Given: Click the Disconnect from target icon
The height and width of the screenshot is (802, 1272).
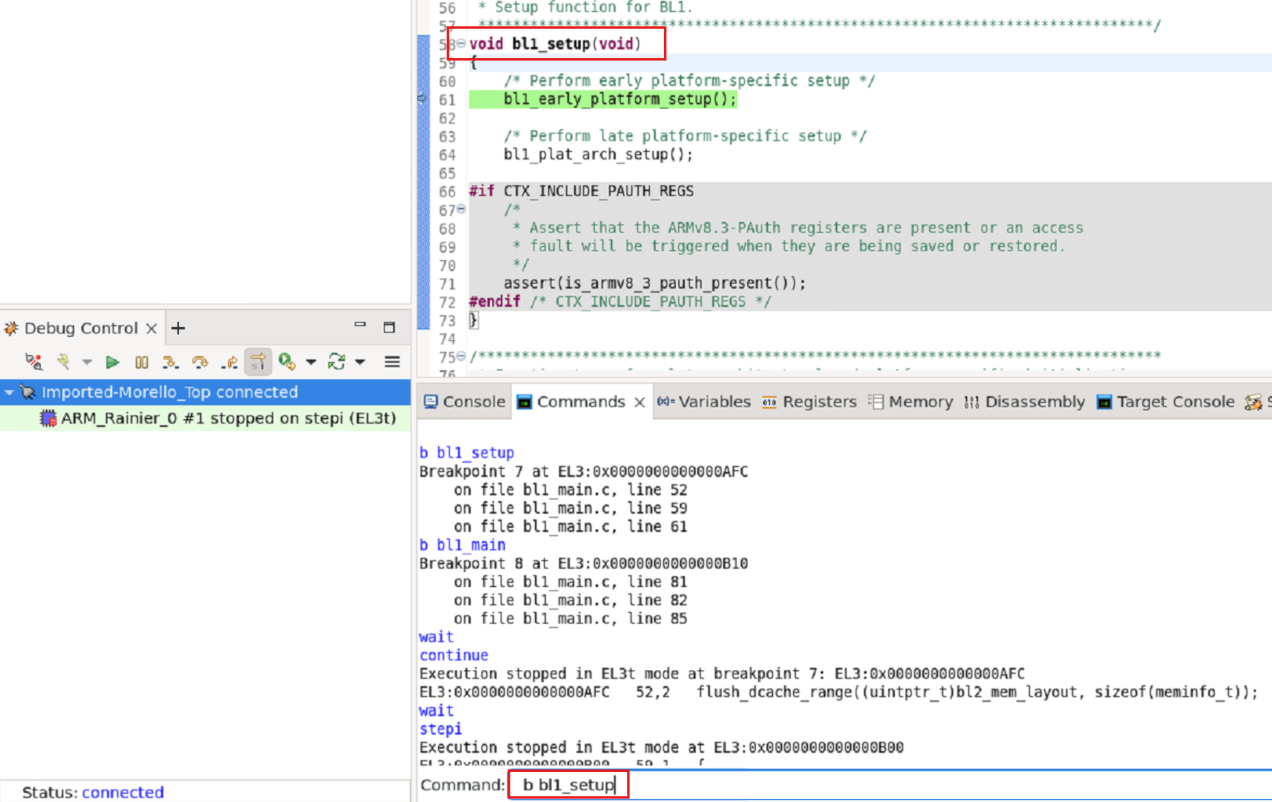Looking at the screenshot, I should click(33, 362).
